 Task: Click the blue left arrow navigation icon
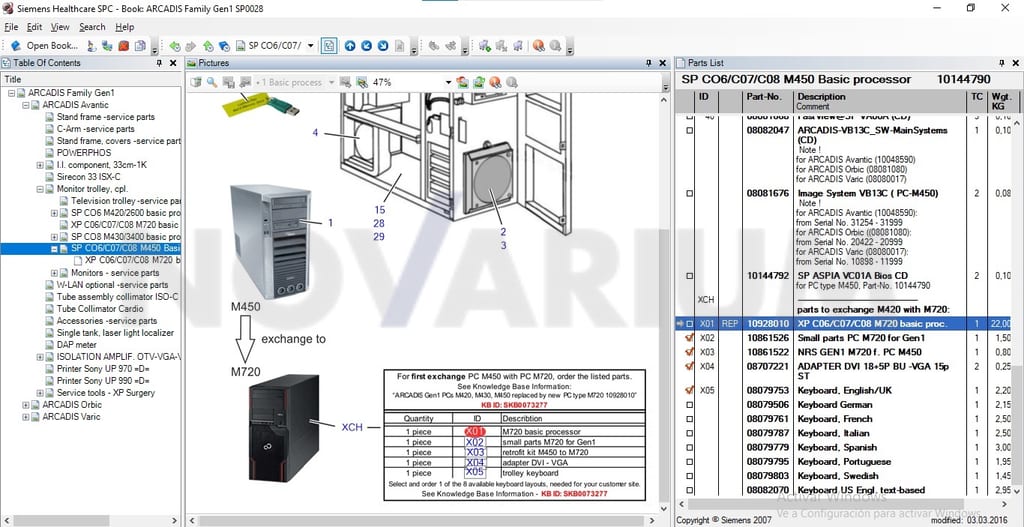(x=366, y=46)
